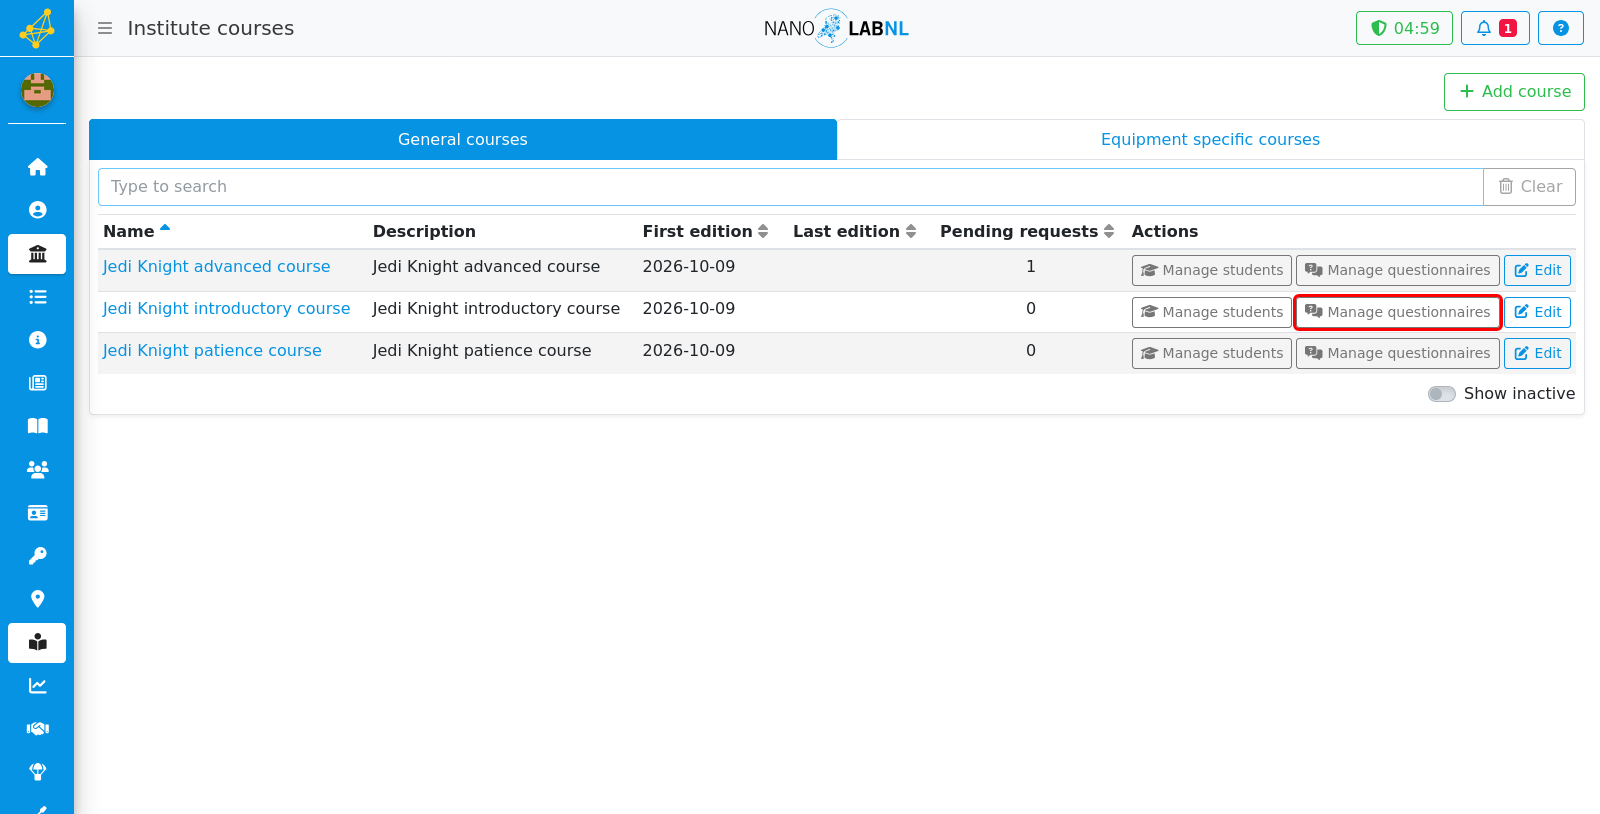Select the institute building icon in sidebar
This screenshot has width=1600, height=814.
click(37, 254)
